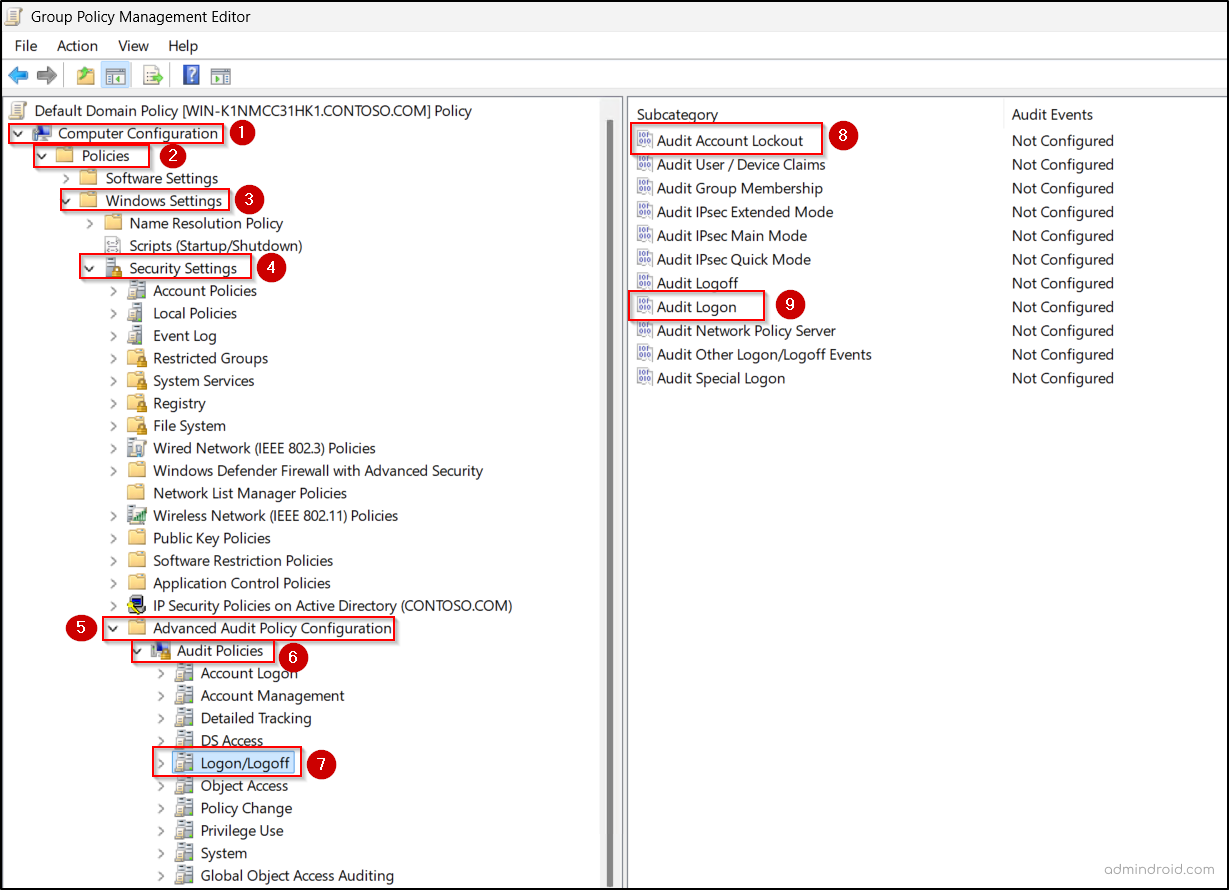Click the Back navigation arrow
Image resolution: width=1229 pixels, height=890 pixels.
click(x=18, y=75)
